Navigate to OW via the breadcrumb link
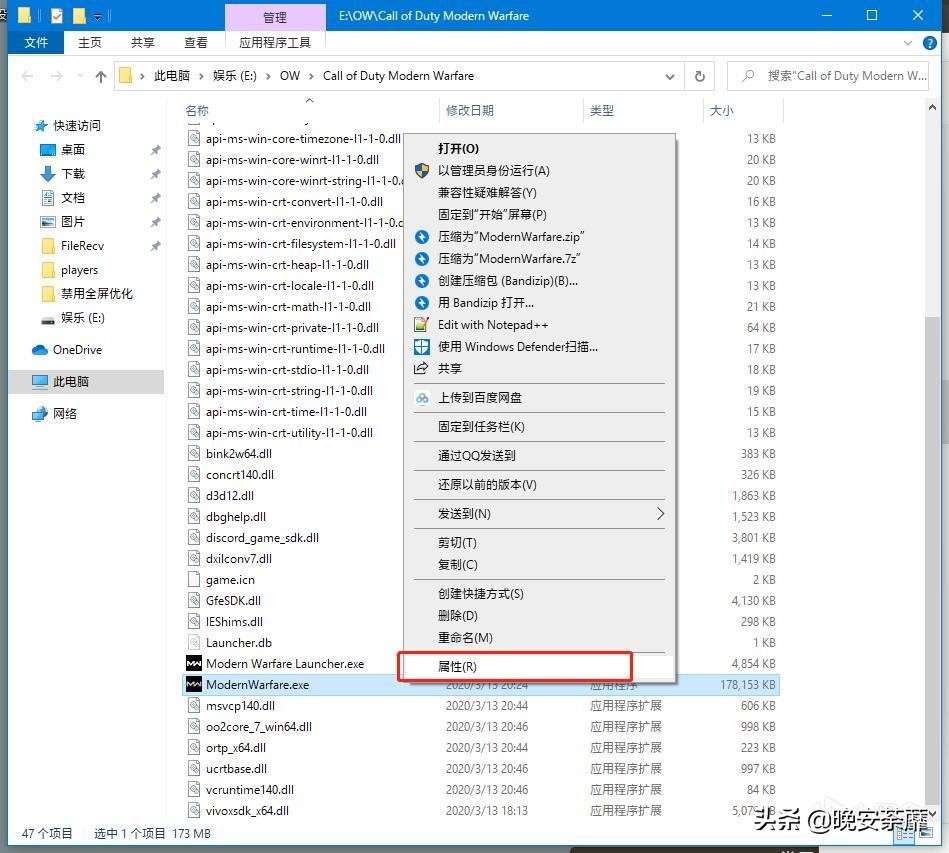This screenshot has height=853, width=949. click(290, 76)
